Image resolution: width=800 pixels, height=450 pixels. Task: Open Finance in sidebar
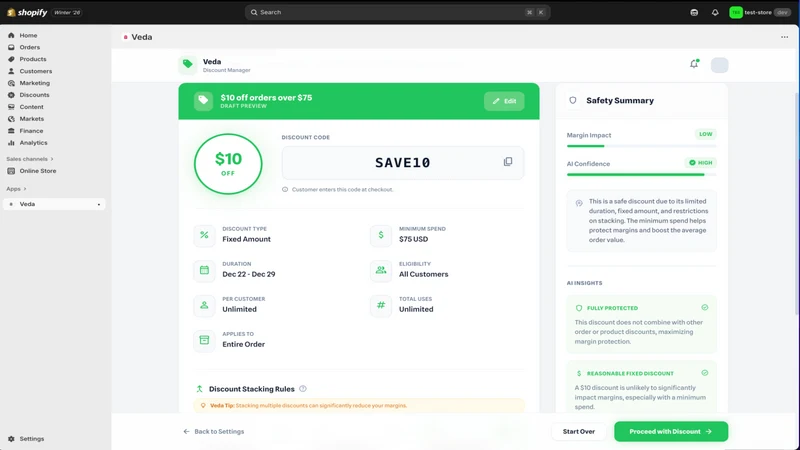coord(31,131)
